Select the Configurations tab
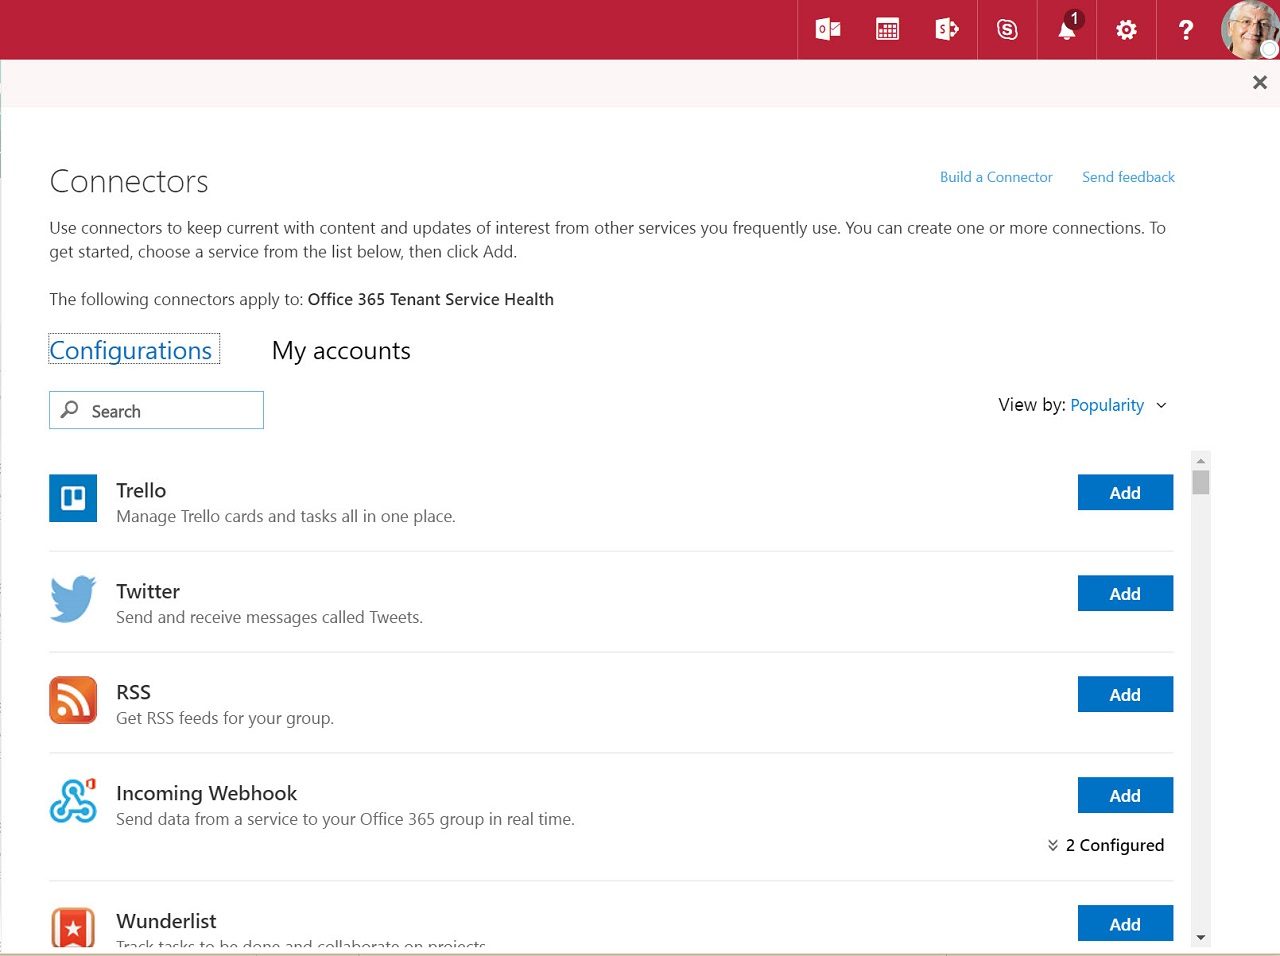 pos(133,350)
